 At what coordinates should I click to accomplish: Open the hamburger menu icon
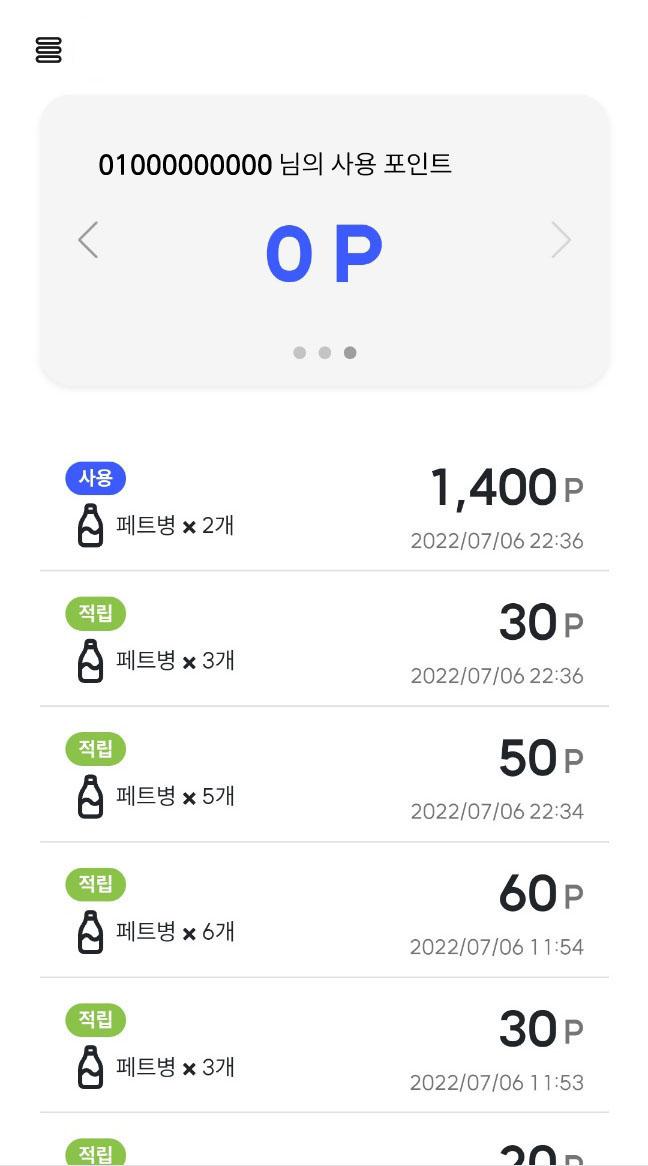tap(48, 49)
